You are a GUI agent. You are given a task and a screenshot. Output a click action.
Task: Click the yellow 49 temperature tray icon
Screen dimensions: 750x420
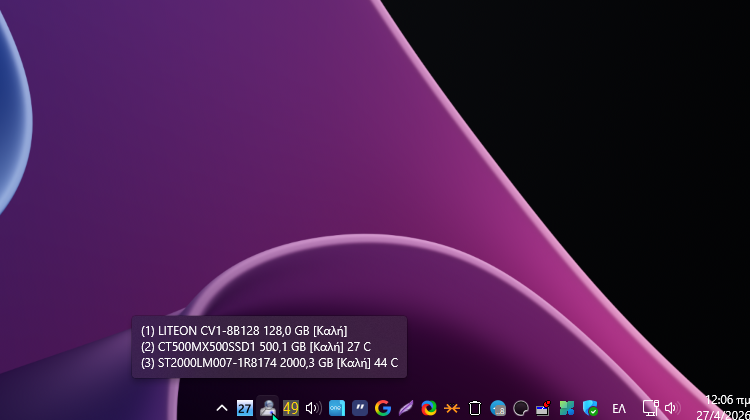(x=291, y=408)
